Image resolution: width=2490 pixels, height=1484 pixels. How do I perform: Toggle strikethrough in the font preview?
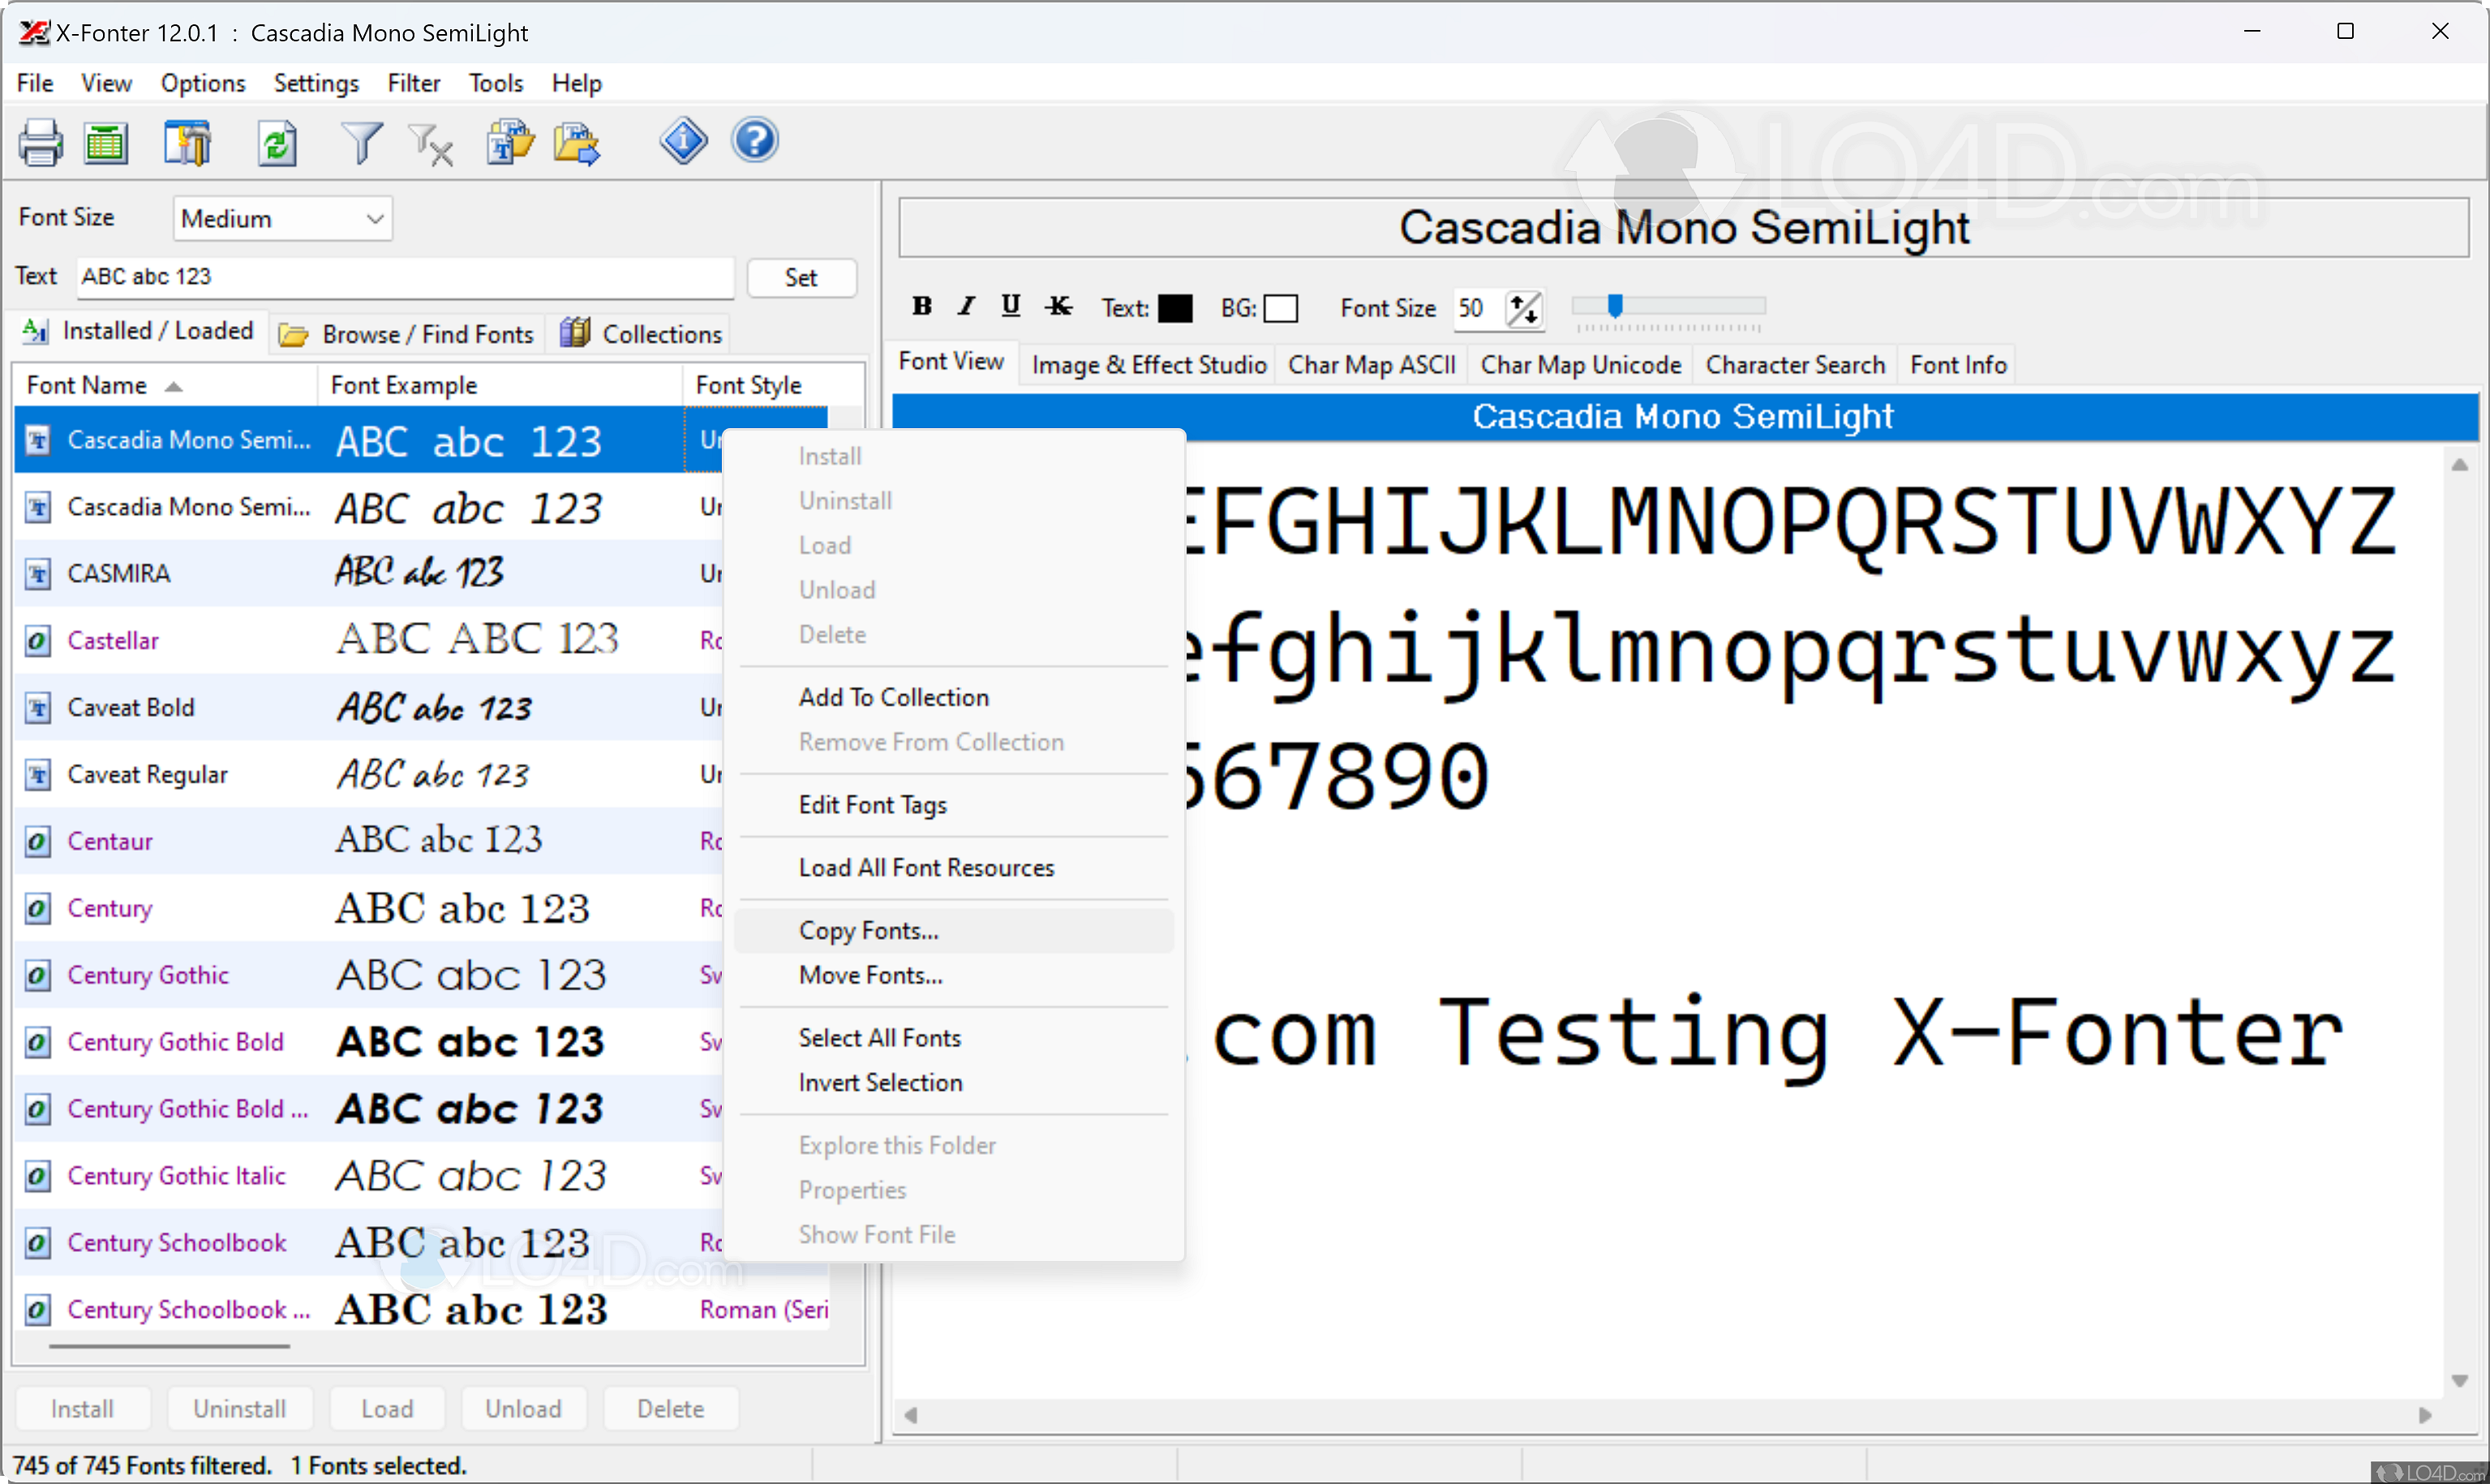(x=1058, y=306)
